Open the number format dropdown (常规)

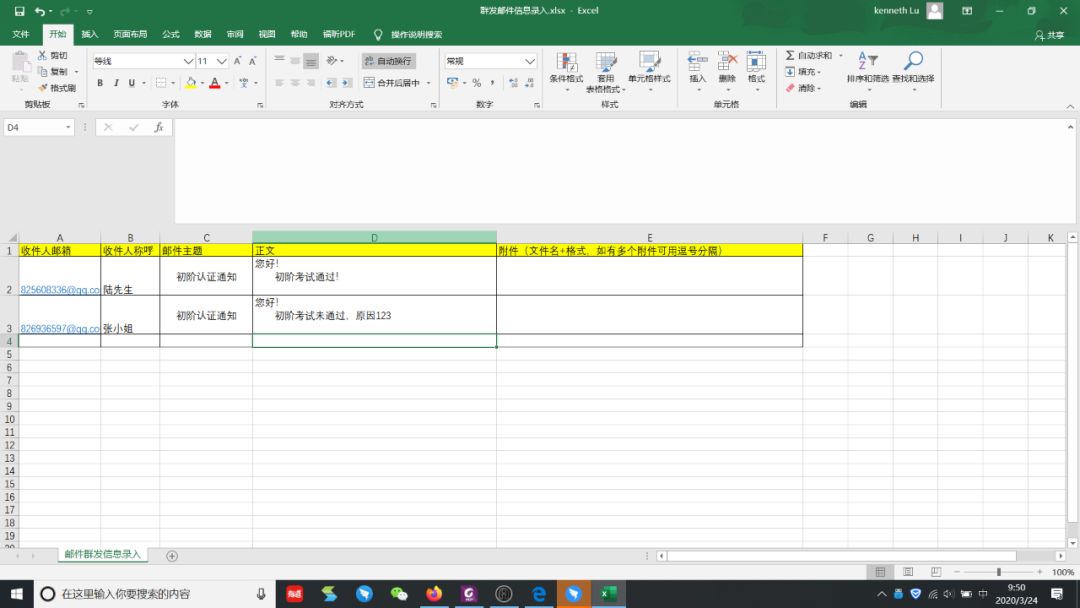(530, 61)
